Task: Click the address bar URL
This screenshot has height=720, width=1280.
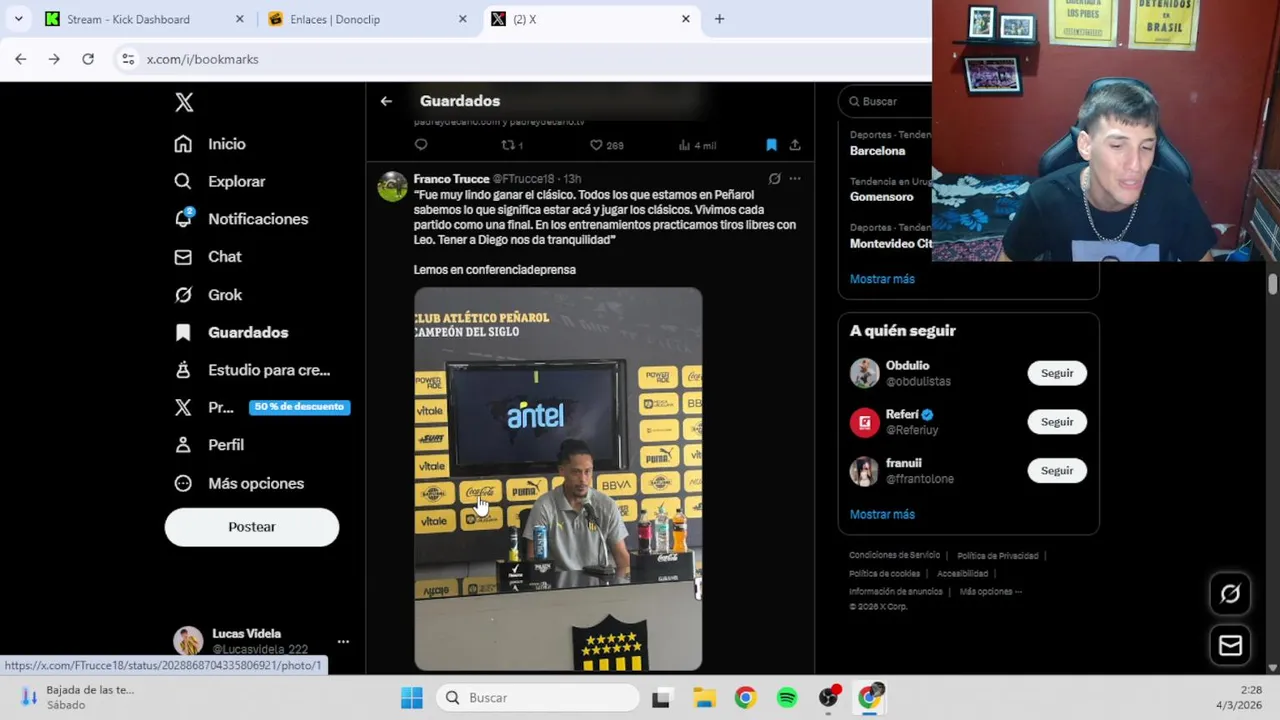Action: click(x=202, y=59)
